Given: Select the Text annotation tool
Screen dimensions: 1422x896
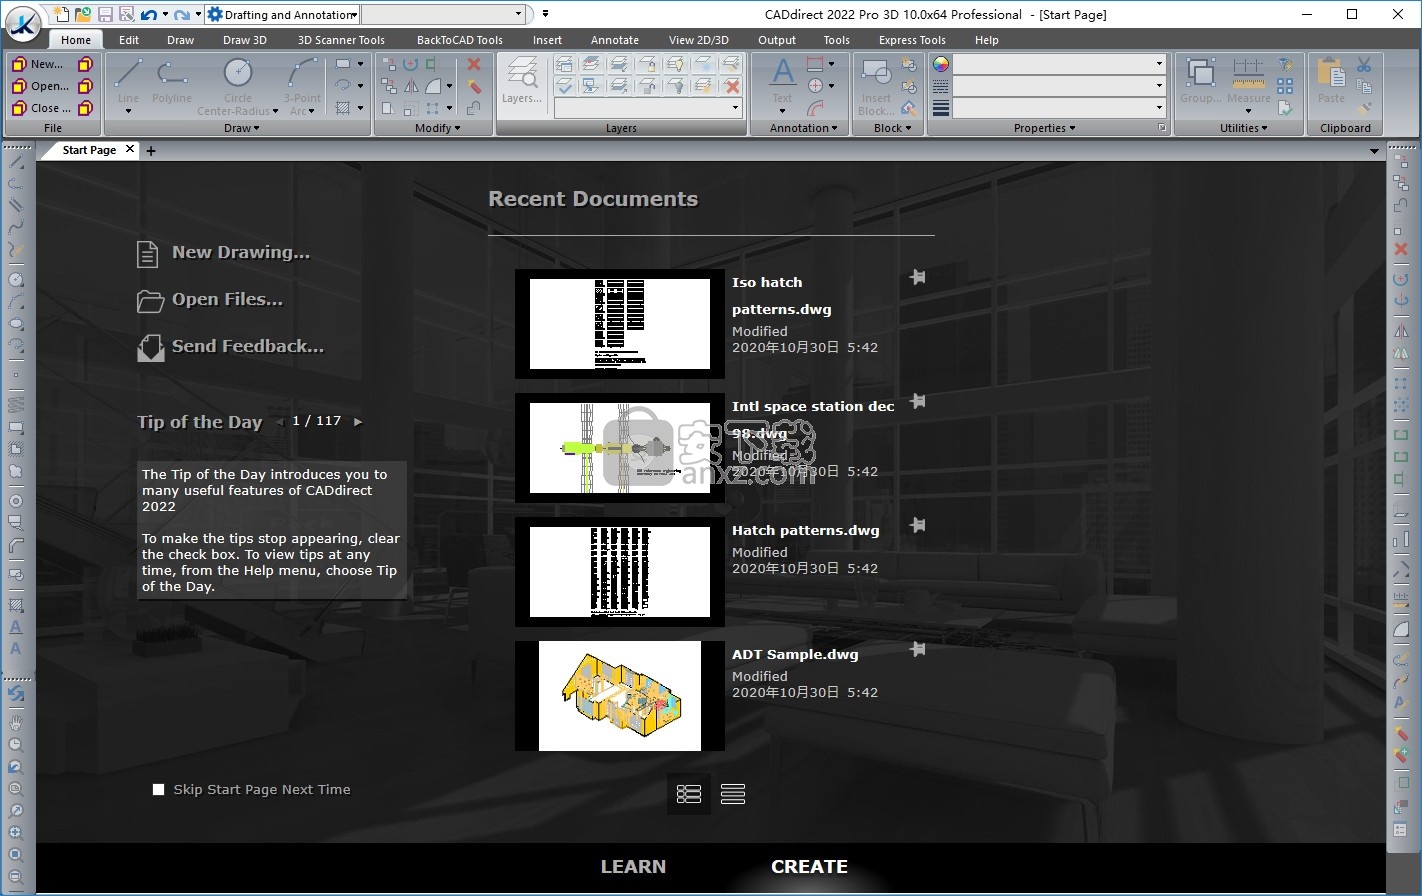Looking at the screenshot, I should tap(782, 79).
